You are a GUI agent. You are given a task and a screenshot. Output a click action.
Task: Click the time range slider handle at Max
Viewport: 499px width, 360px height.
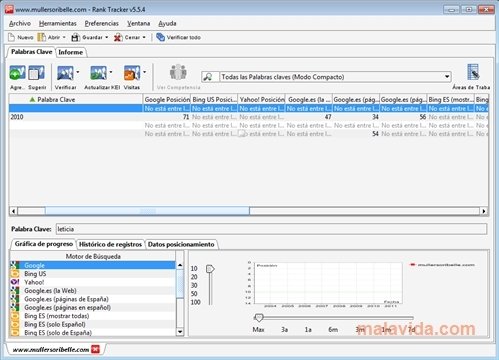(x=259, y=317)
